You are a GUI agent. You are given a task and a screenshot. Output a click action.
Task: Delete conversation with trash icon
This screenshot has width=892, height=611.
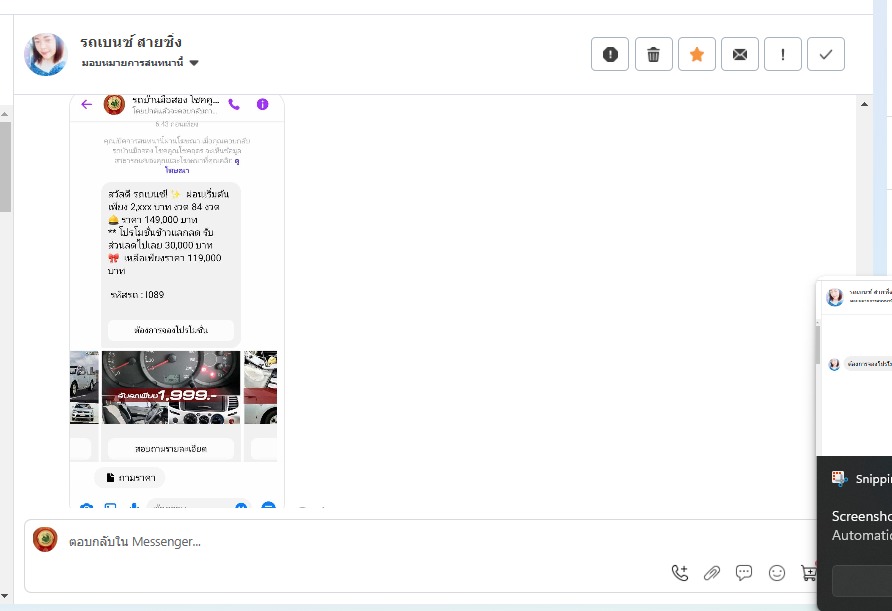click(x=654, y=54)
